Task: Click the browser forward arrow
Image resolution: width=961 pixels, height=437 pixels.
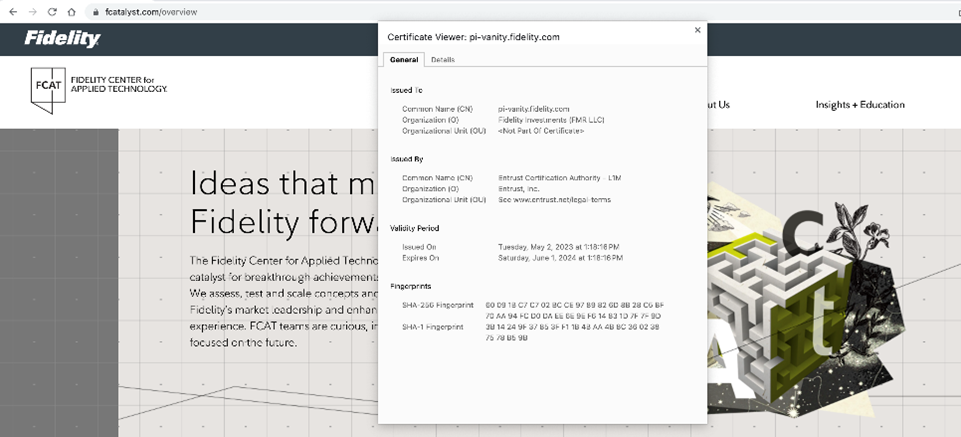Action: 33,12
